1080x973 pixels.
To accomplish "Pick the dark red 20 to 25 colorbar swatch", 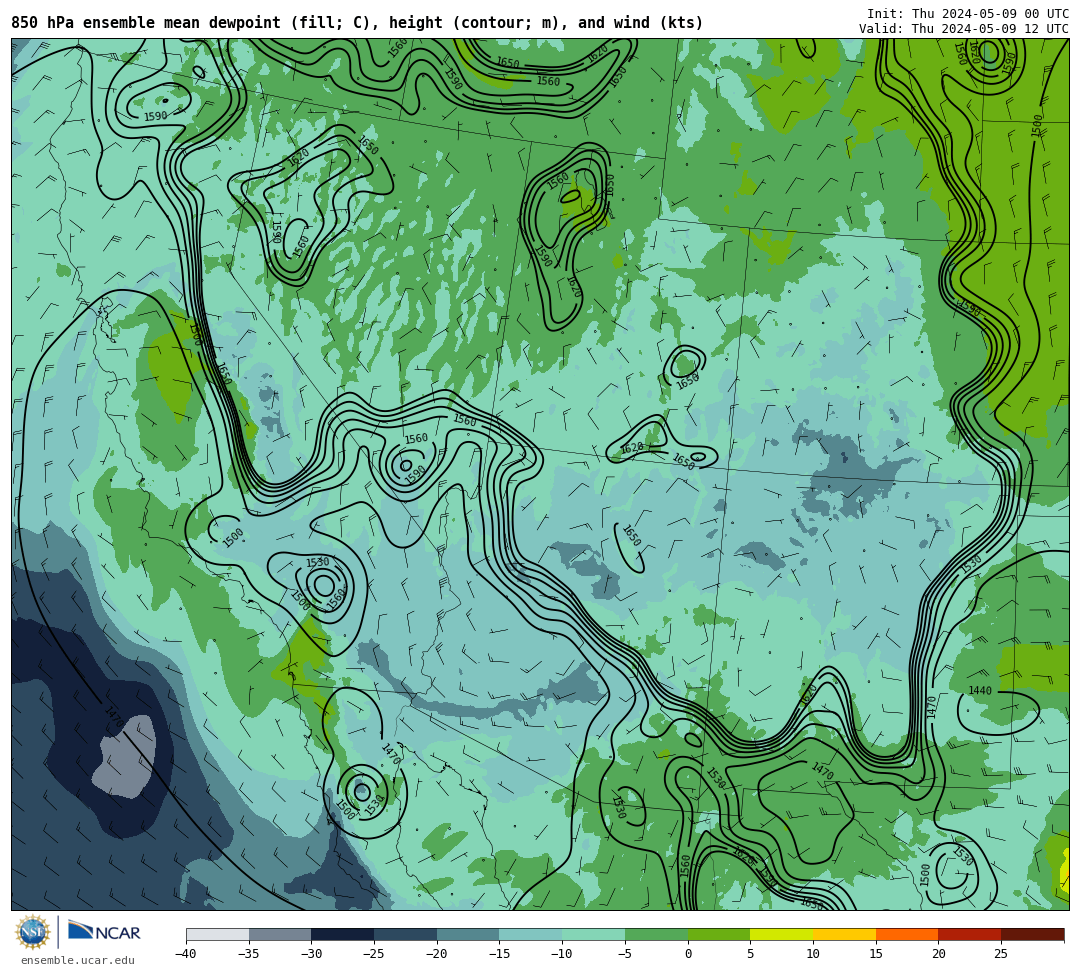I will [x=970, y=934].
